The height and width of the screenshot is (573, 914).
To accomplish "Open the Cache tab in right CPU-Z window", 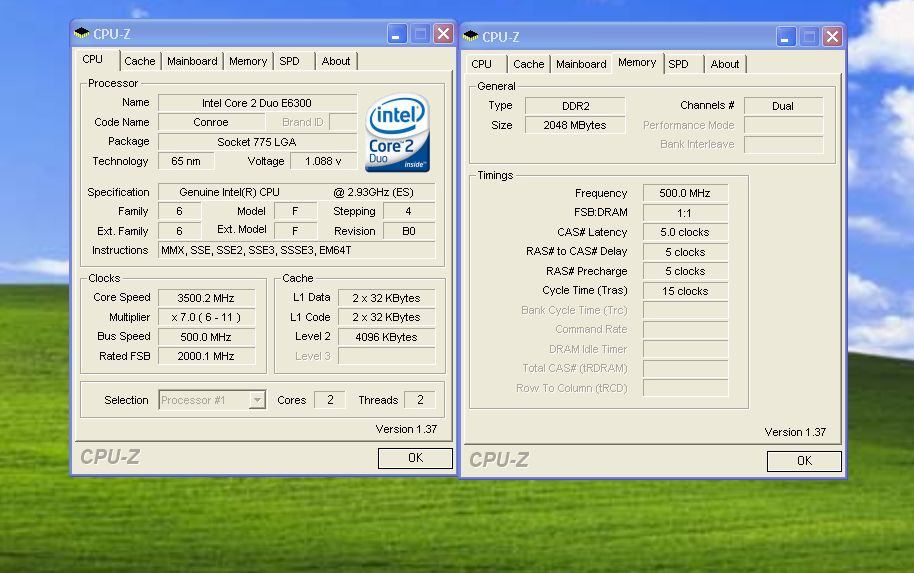I will click(529, 64).
